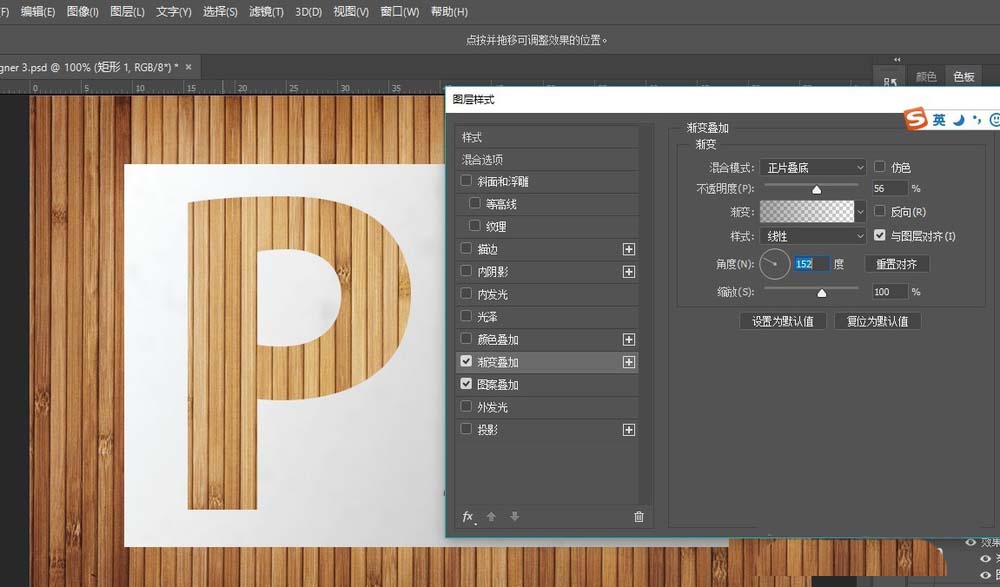Open 滤镜(T) menu
Viewport: 1000px width, 587px height.
click(266, 11)
